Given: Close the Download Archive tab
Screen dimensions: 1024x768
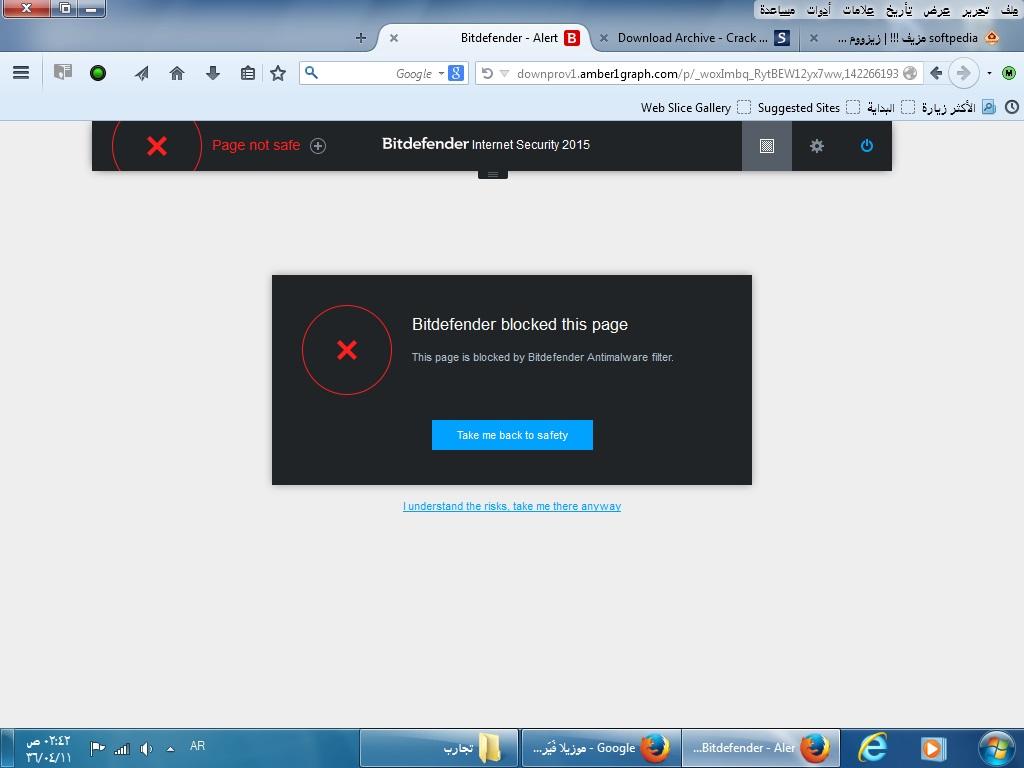Looking at the screenshot, I should click(x=604, y=38).
